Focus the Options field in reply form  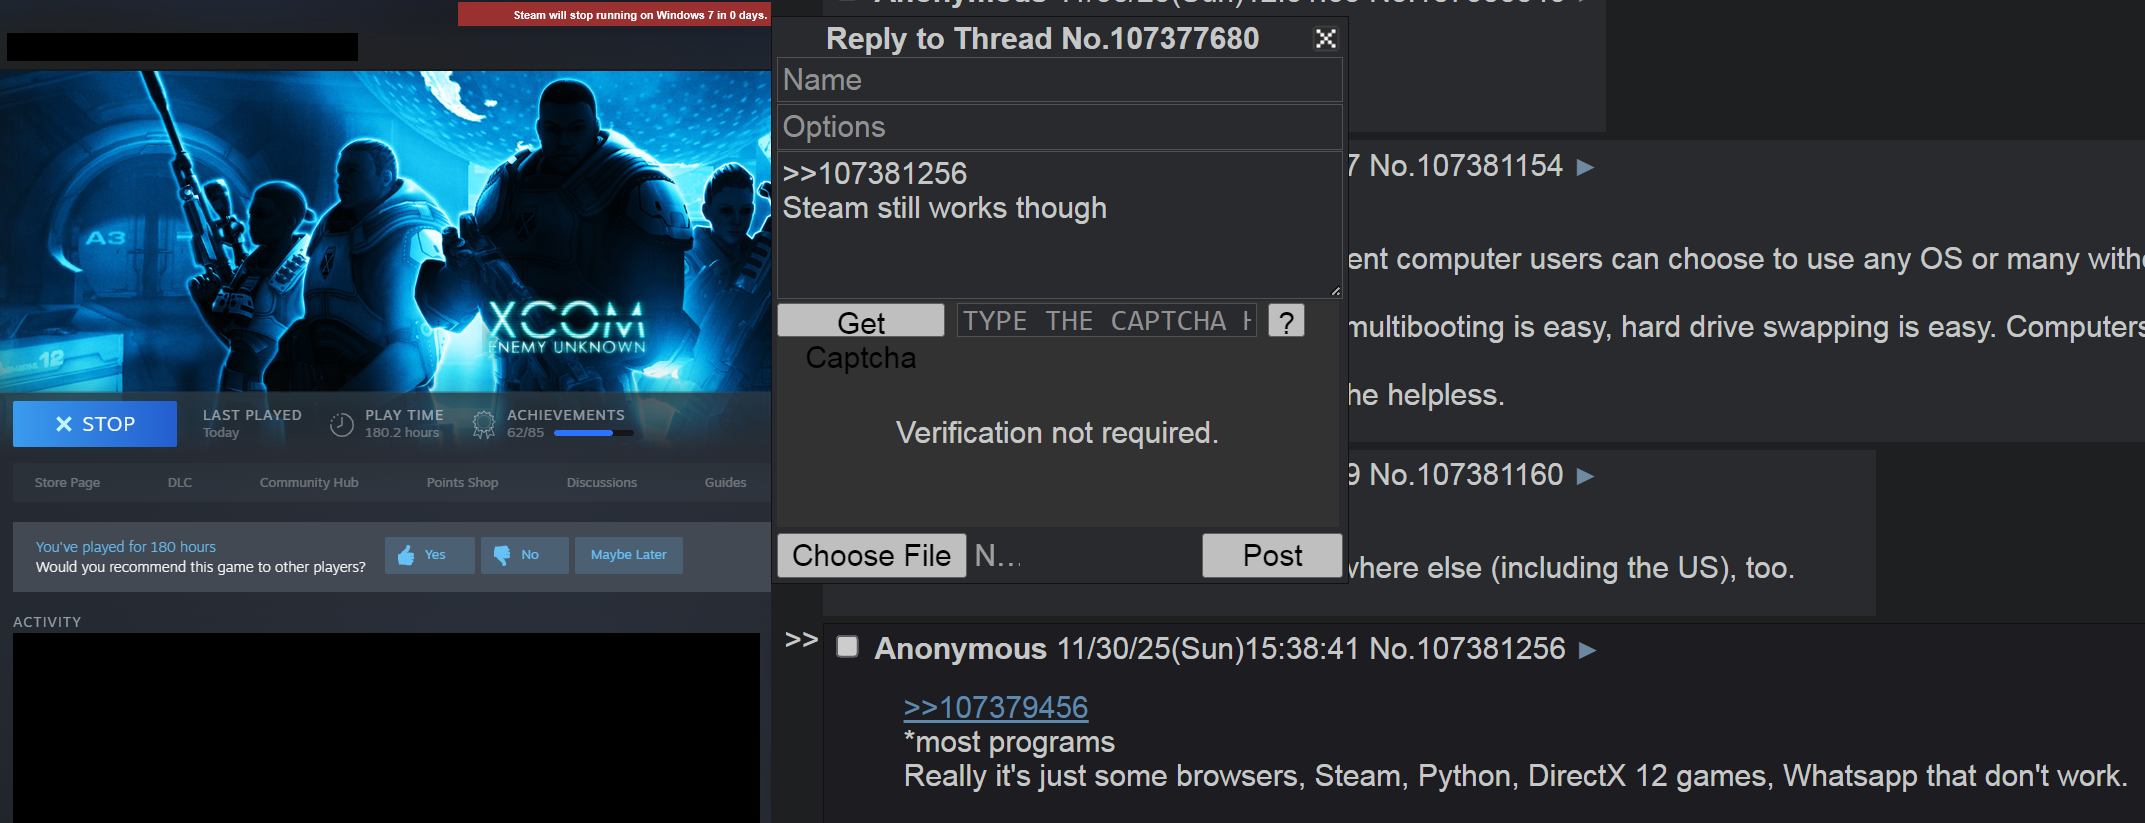(1060, 127)
